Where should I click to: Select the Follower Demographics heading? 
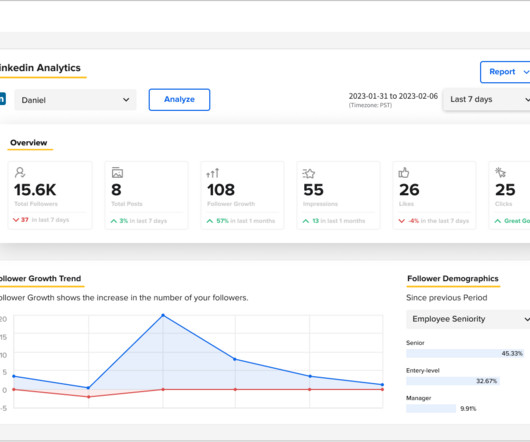point(453,279)
